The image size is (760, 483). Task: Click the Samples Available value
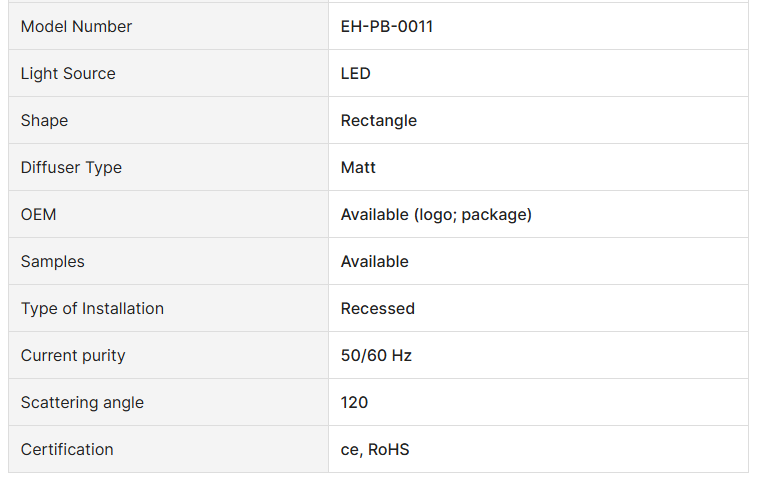click(375, 262)
